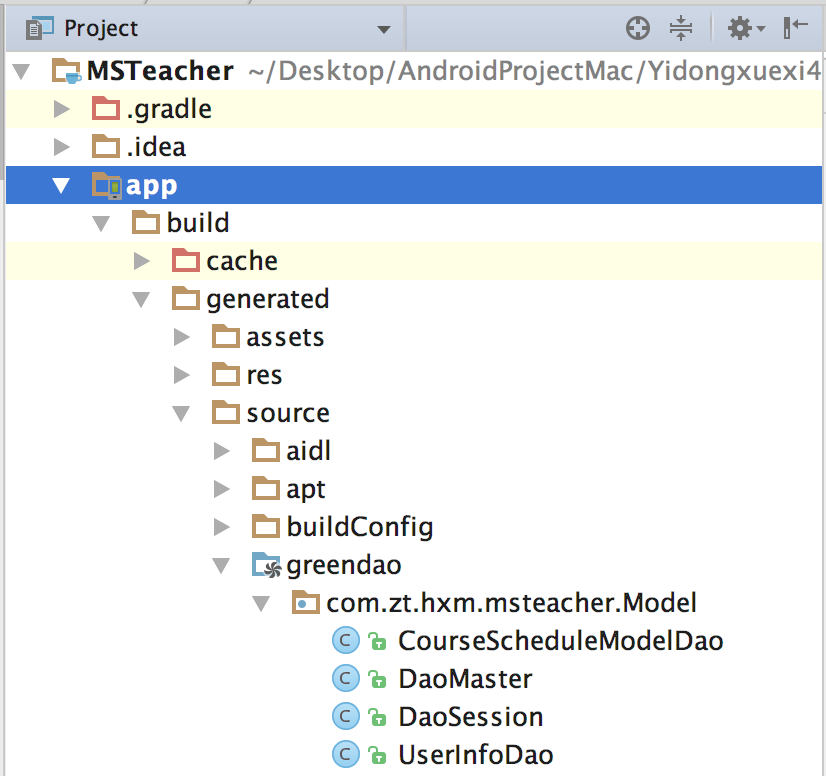Select the assets folder name
The image size is (826, 776).
point(285,337)
